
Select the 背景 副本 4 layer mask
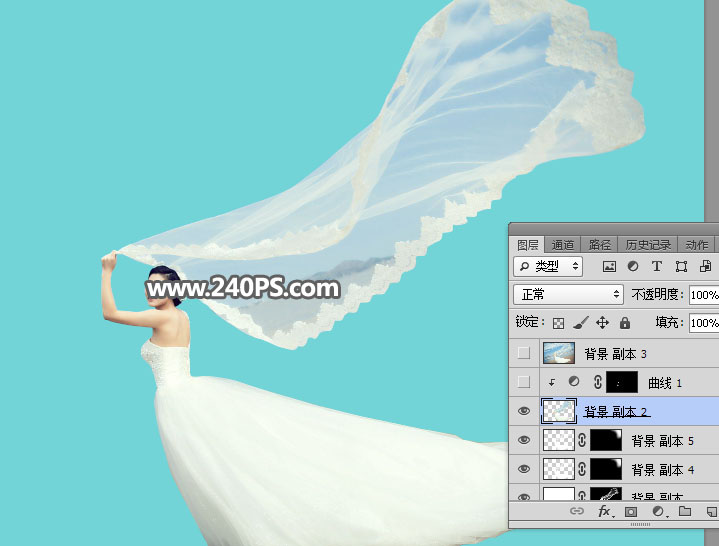(606, 469)
